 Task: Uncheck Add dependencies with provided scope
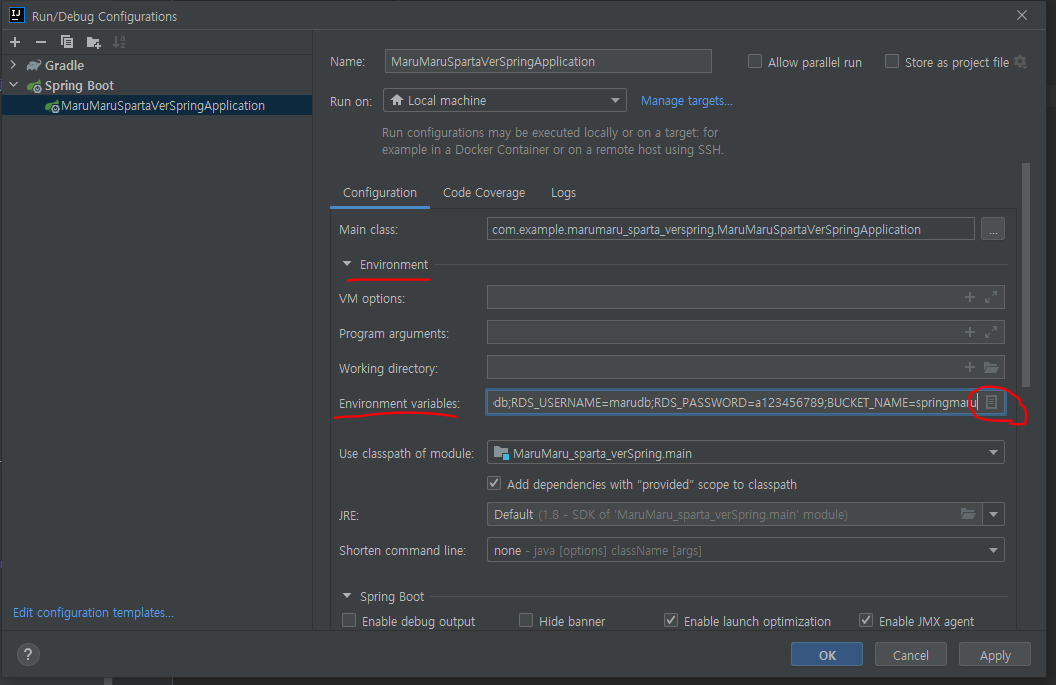494,484
